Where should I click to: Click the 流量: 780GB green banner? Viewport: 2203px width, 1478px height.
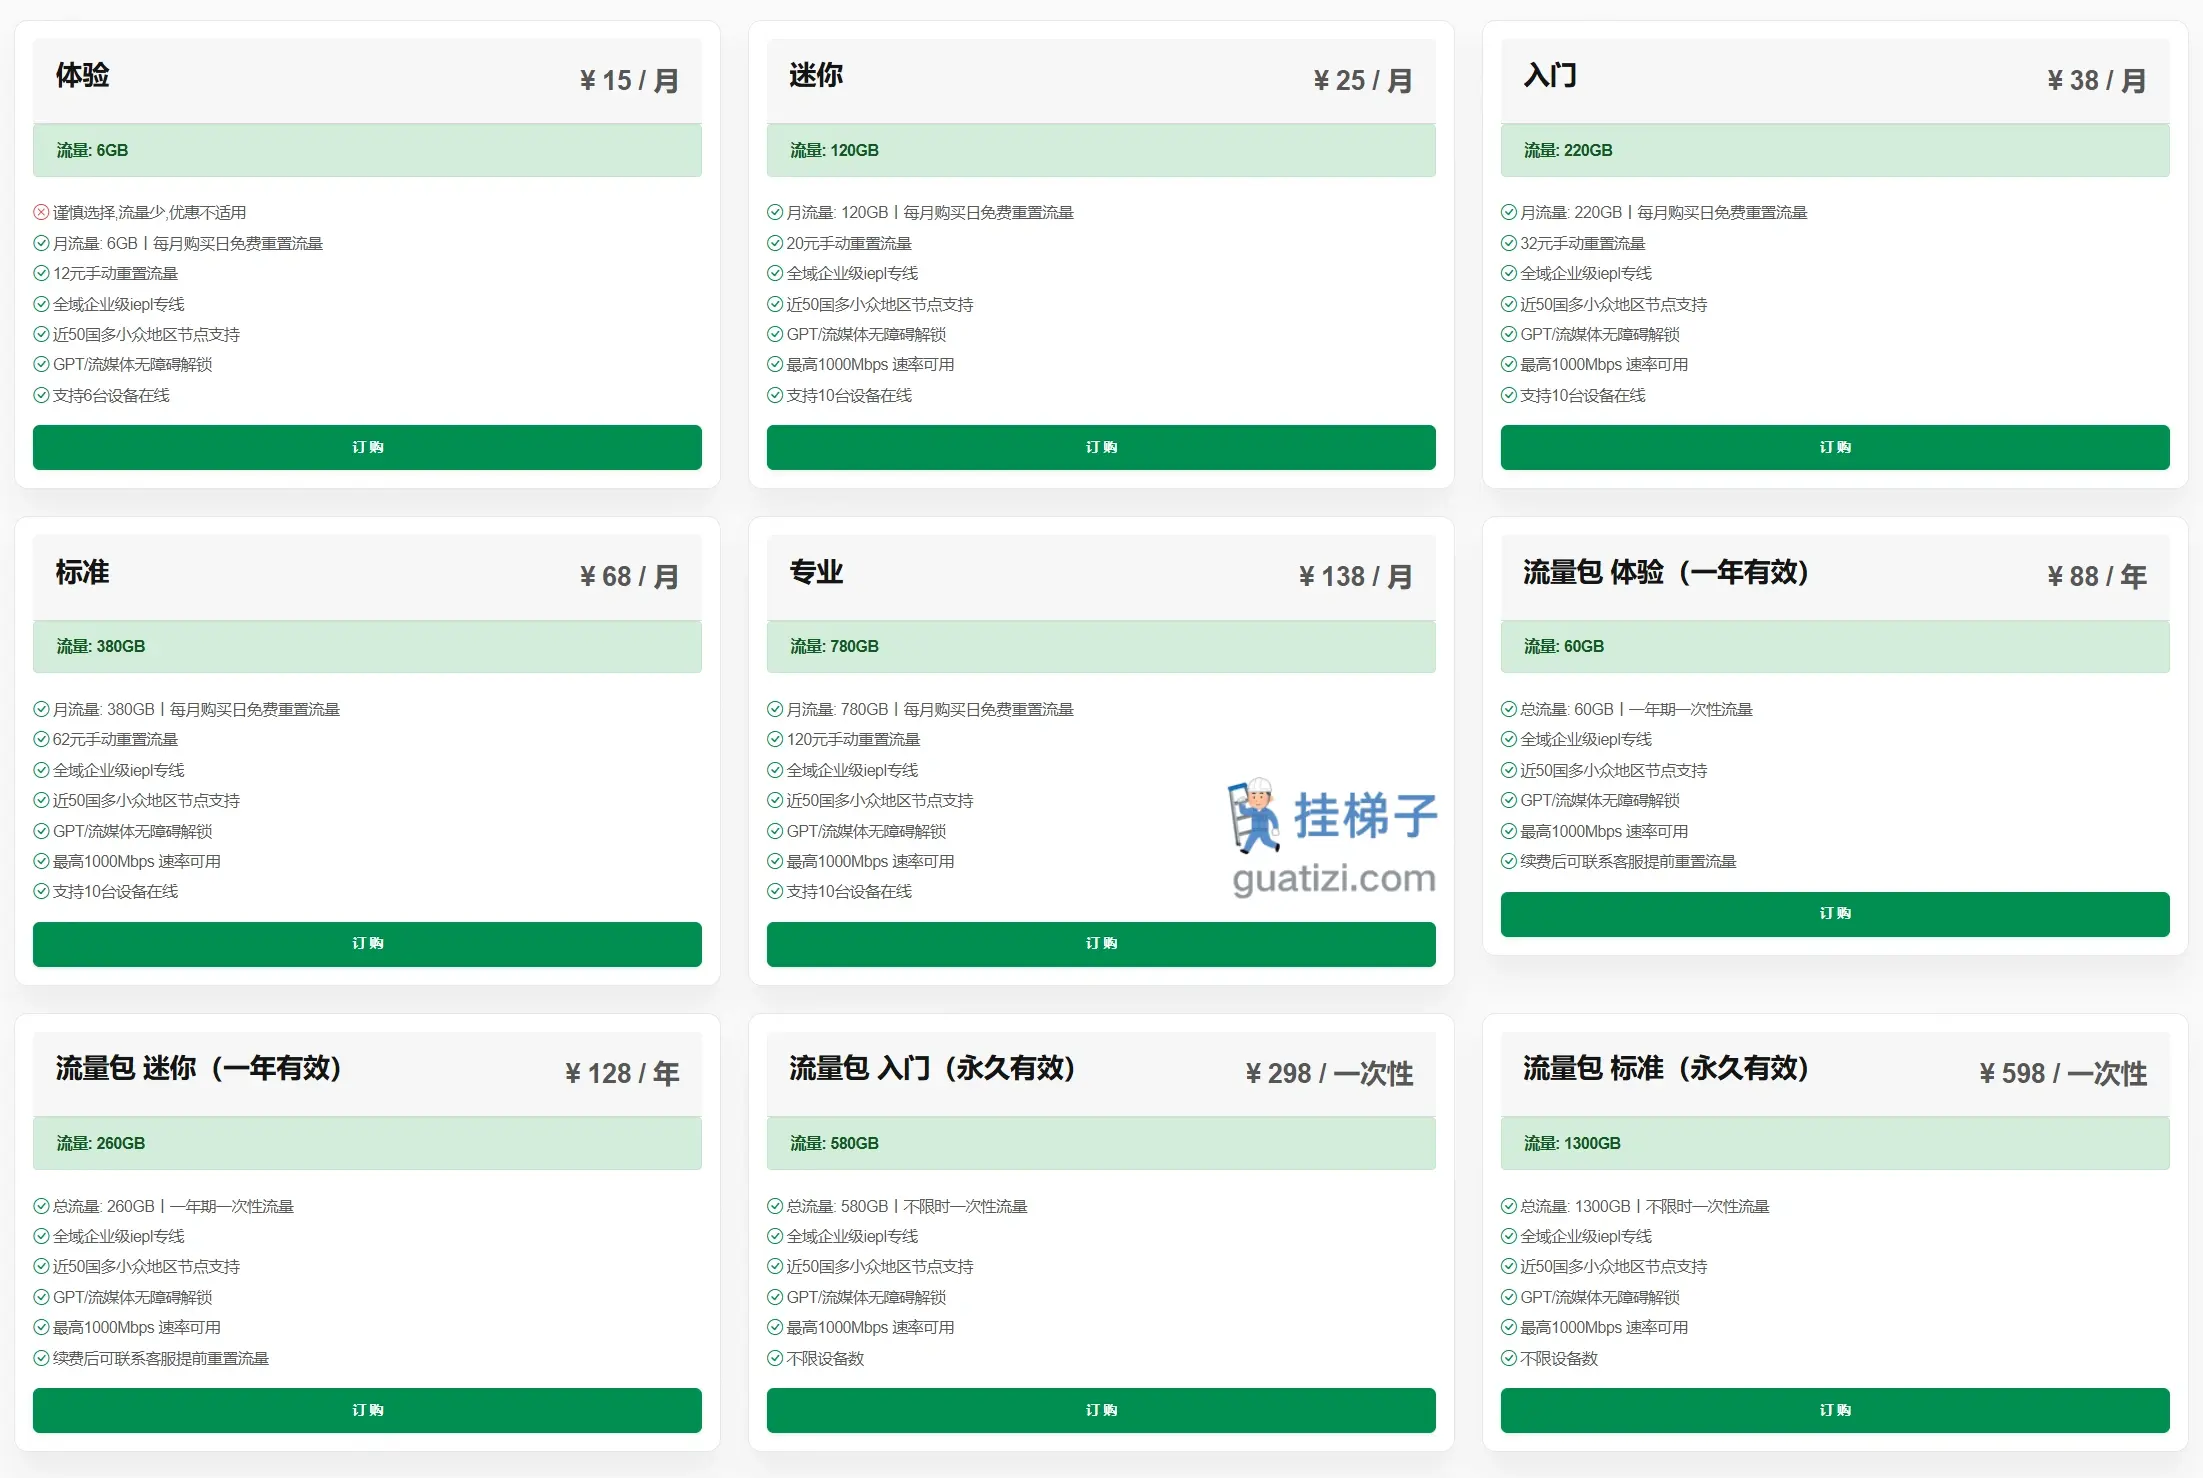(x=1100, y=646)
